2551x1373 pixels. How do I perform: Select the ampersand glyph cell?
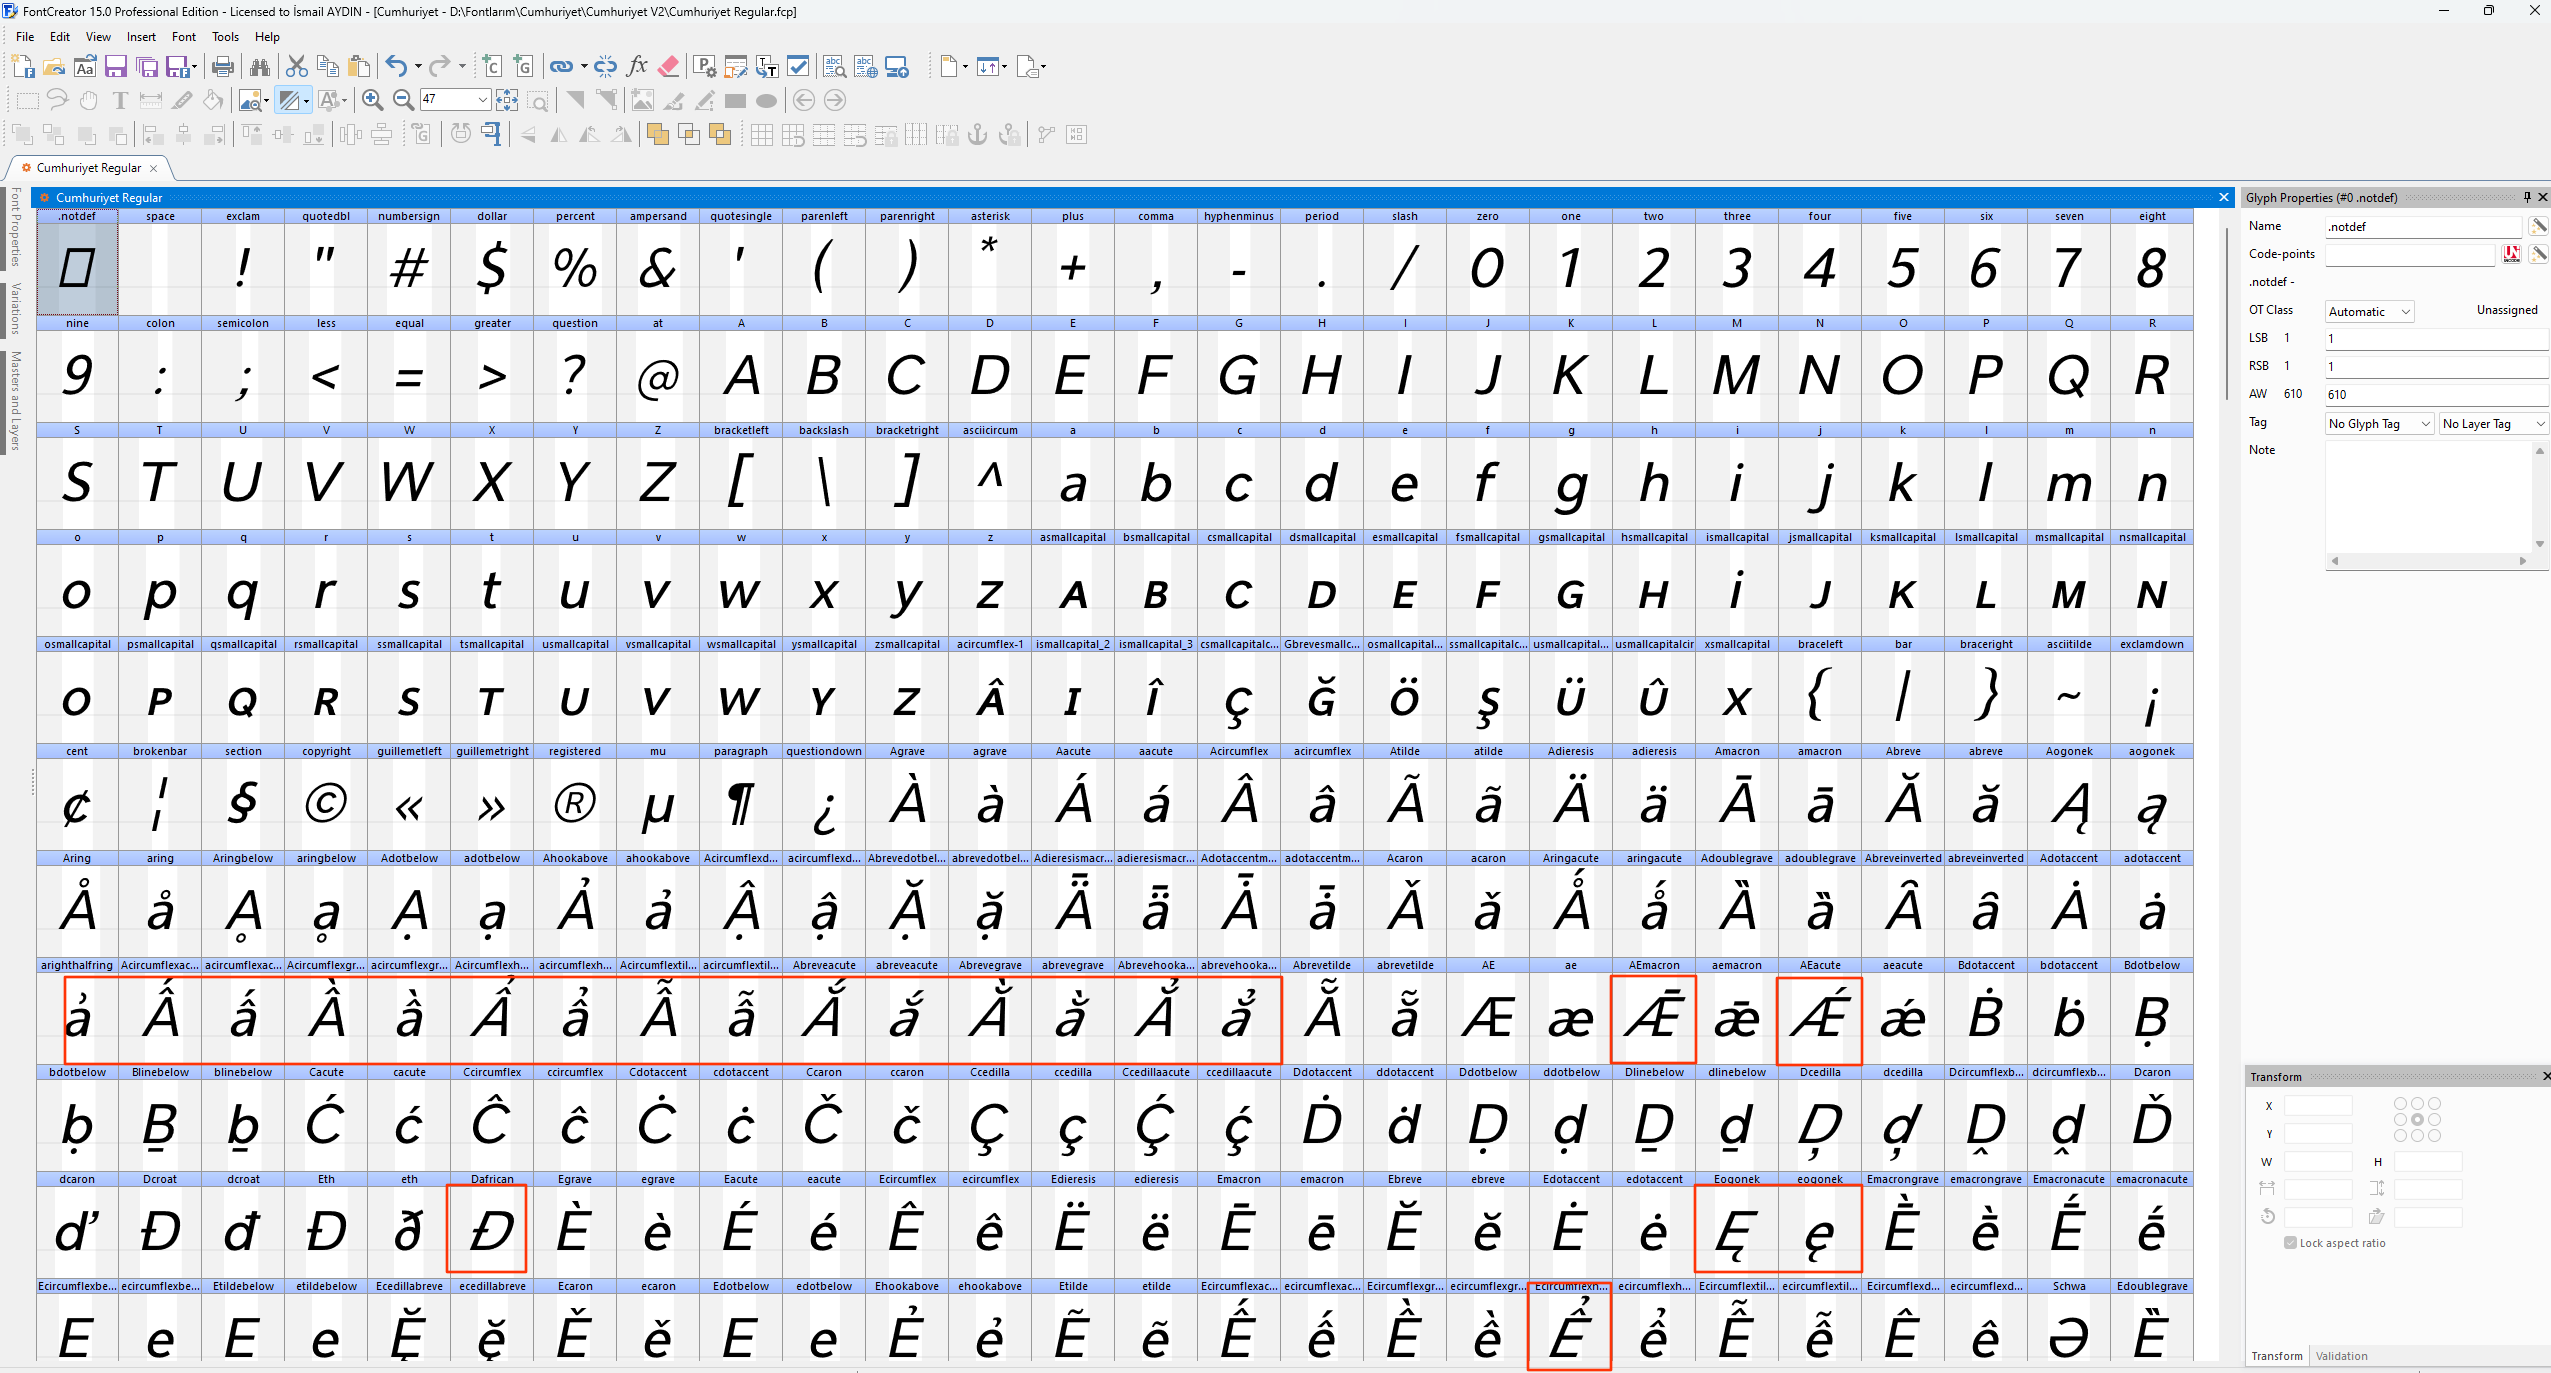[x=657, y=261]
